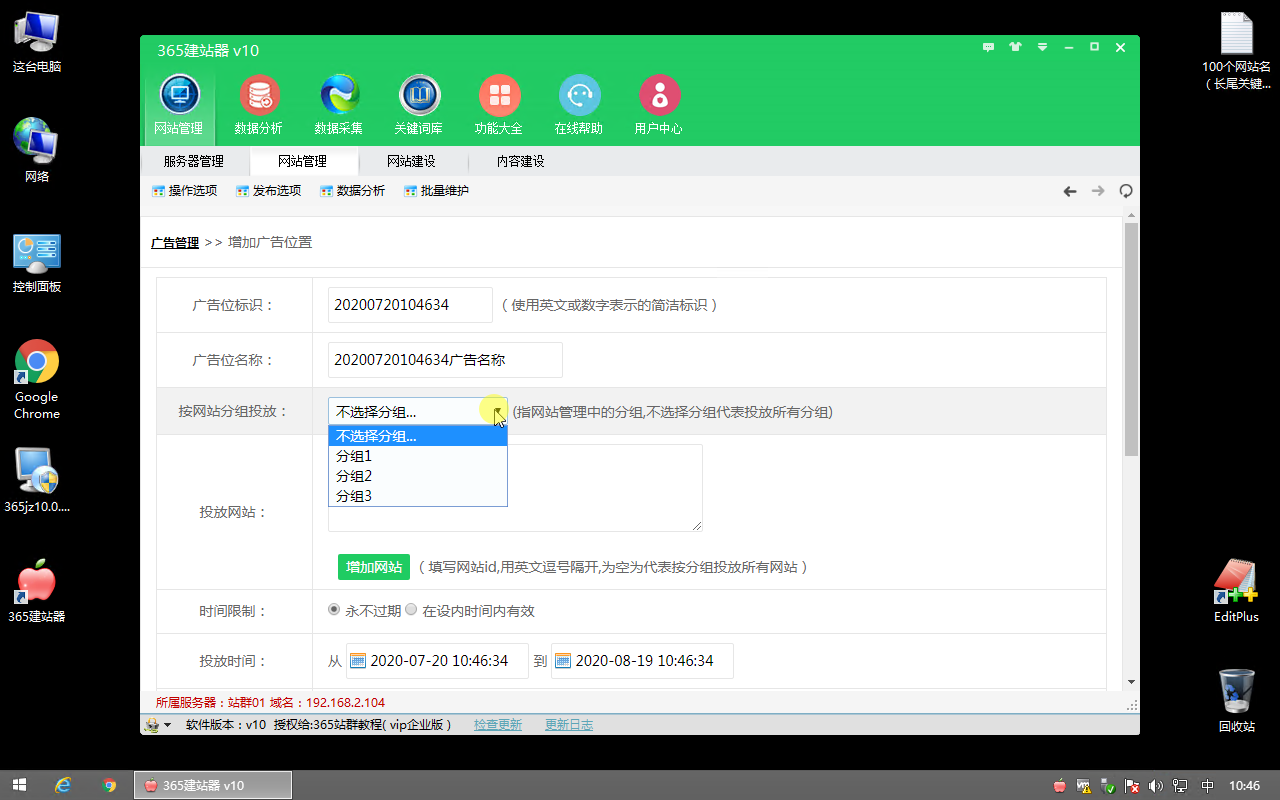The image size is (1280, 800).
Task: Open the 数据采集 main toolbar icon
Action: pyautogui.click(x=339, y=104)
